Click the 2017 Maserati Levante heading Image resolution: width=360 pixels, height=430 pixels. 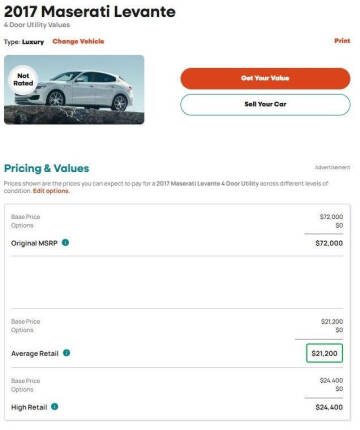(90, 12)
